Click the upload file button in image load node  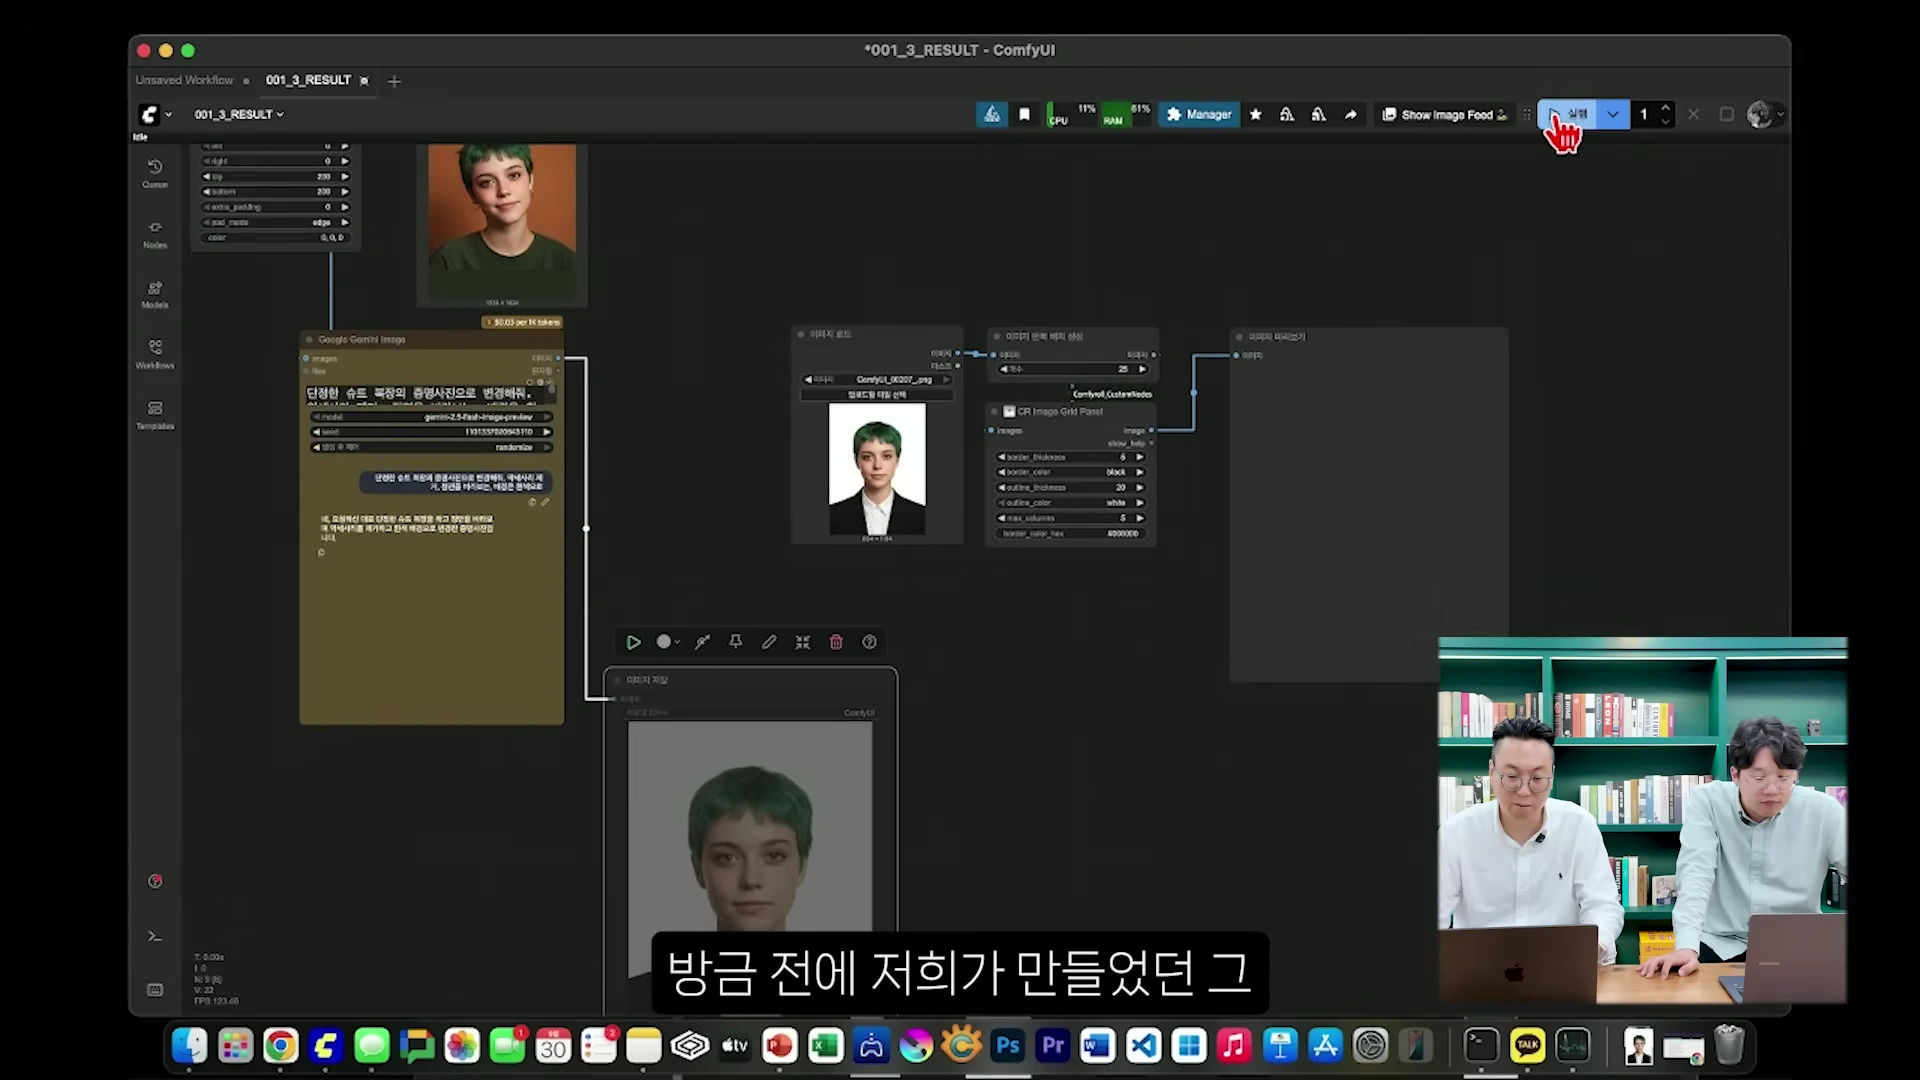878,395
